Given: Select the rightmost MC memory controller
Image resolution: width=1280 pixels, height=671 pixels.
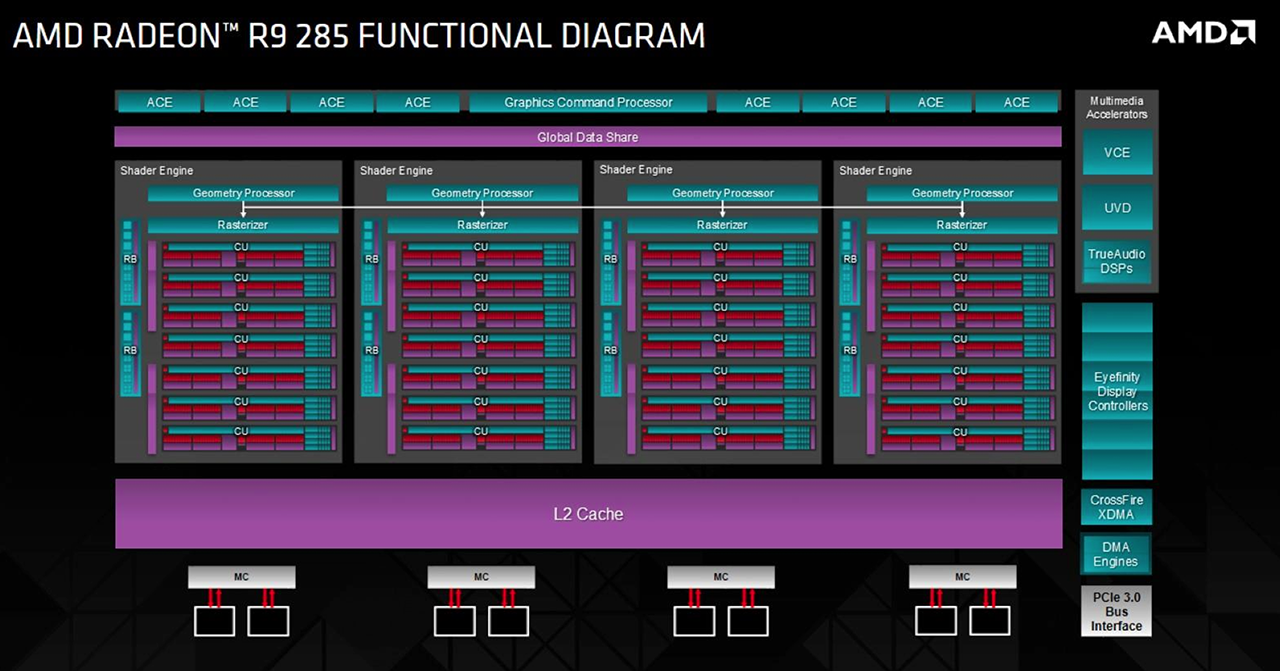Looking at the screenshot, I should [962, 577].
